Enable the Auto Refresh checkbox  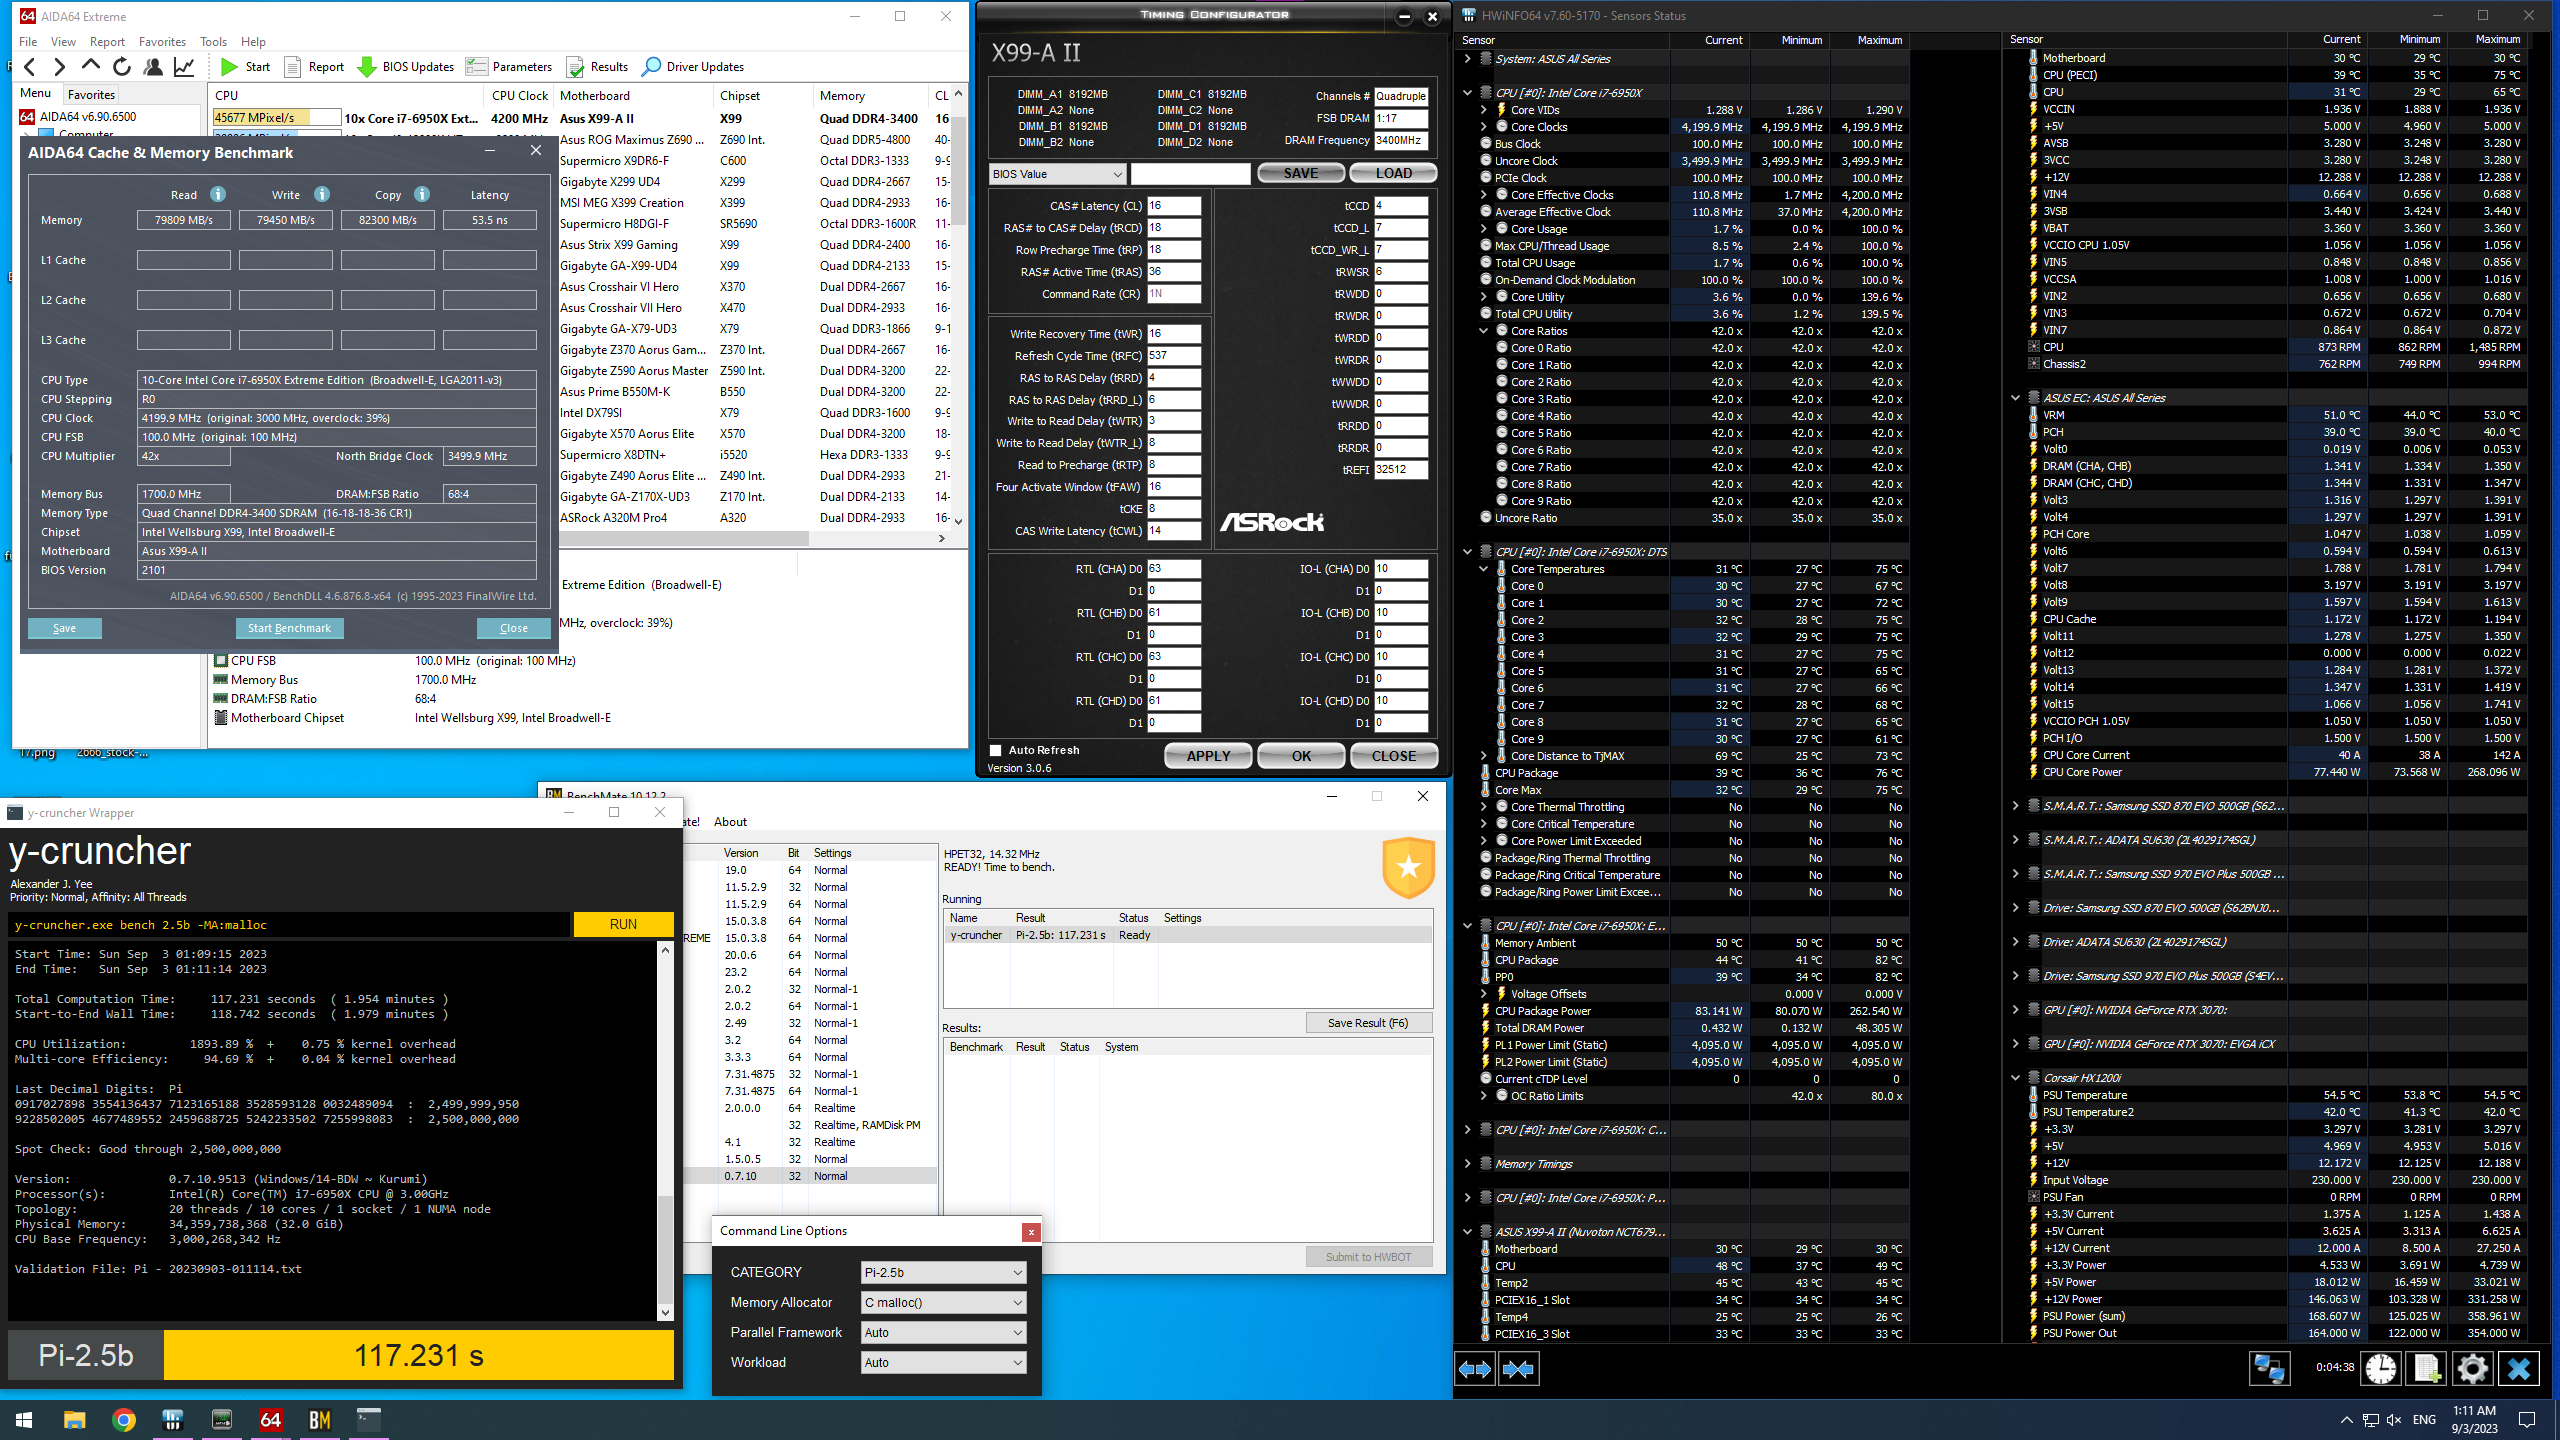(996, 750)
